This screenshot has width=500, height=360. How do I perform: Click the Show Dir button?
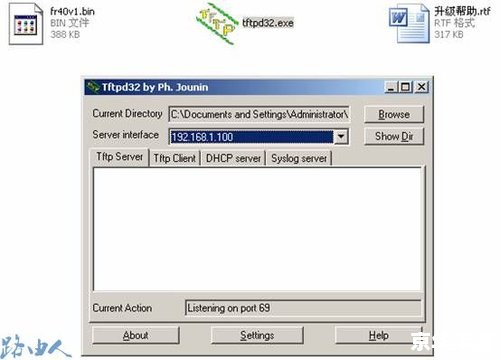click(x=394, y=136)
